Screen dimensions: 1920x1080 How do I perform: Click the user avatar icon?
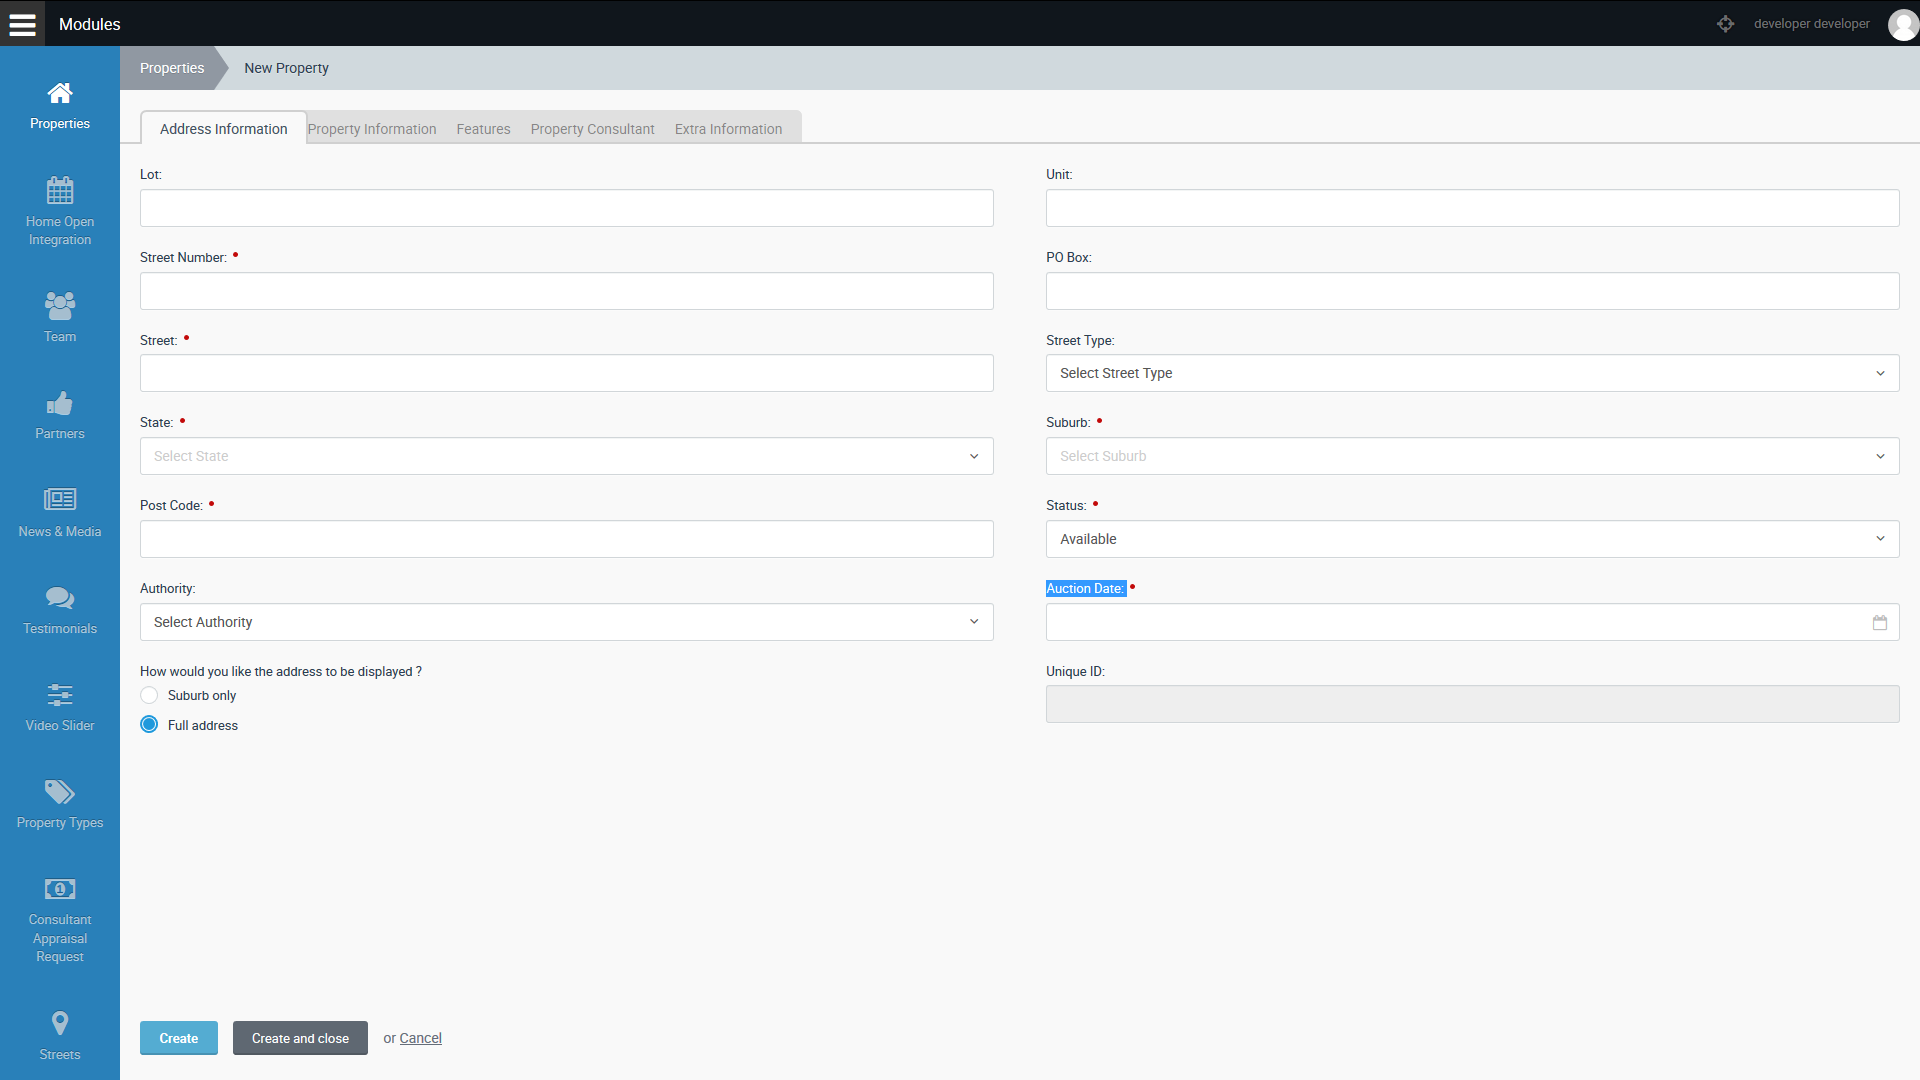[1903, 24]
